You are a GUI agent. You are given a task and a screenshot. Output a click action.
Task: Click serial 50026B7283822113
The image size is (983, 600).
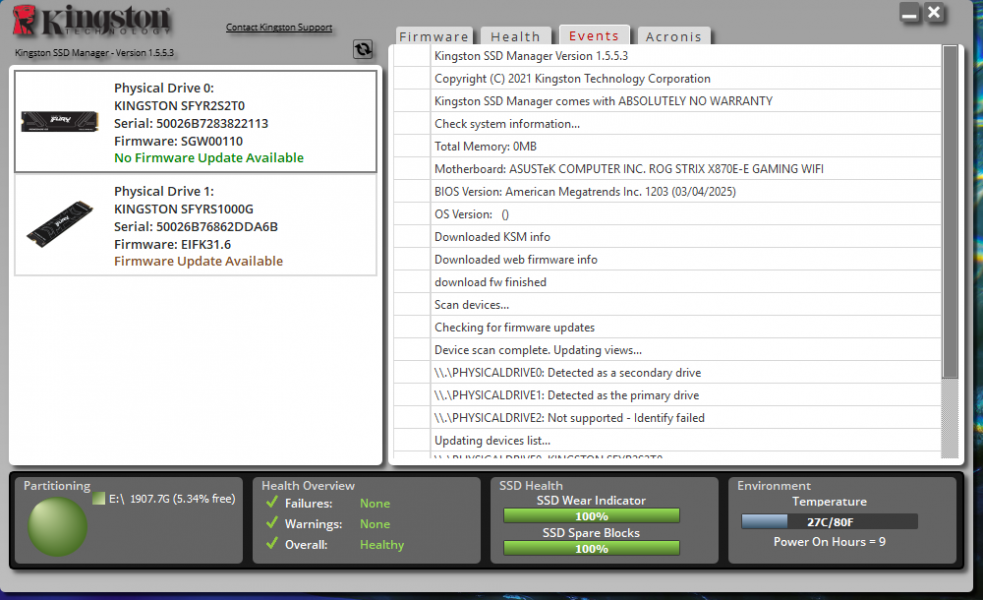coord(191,124)
